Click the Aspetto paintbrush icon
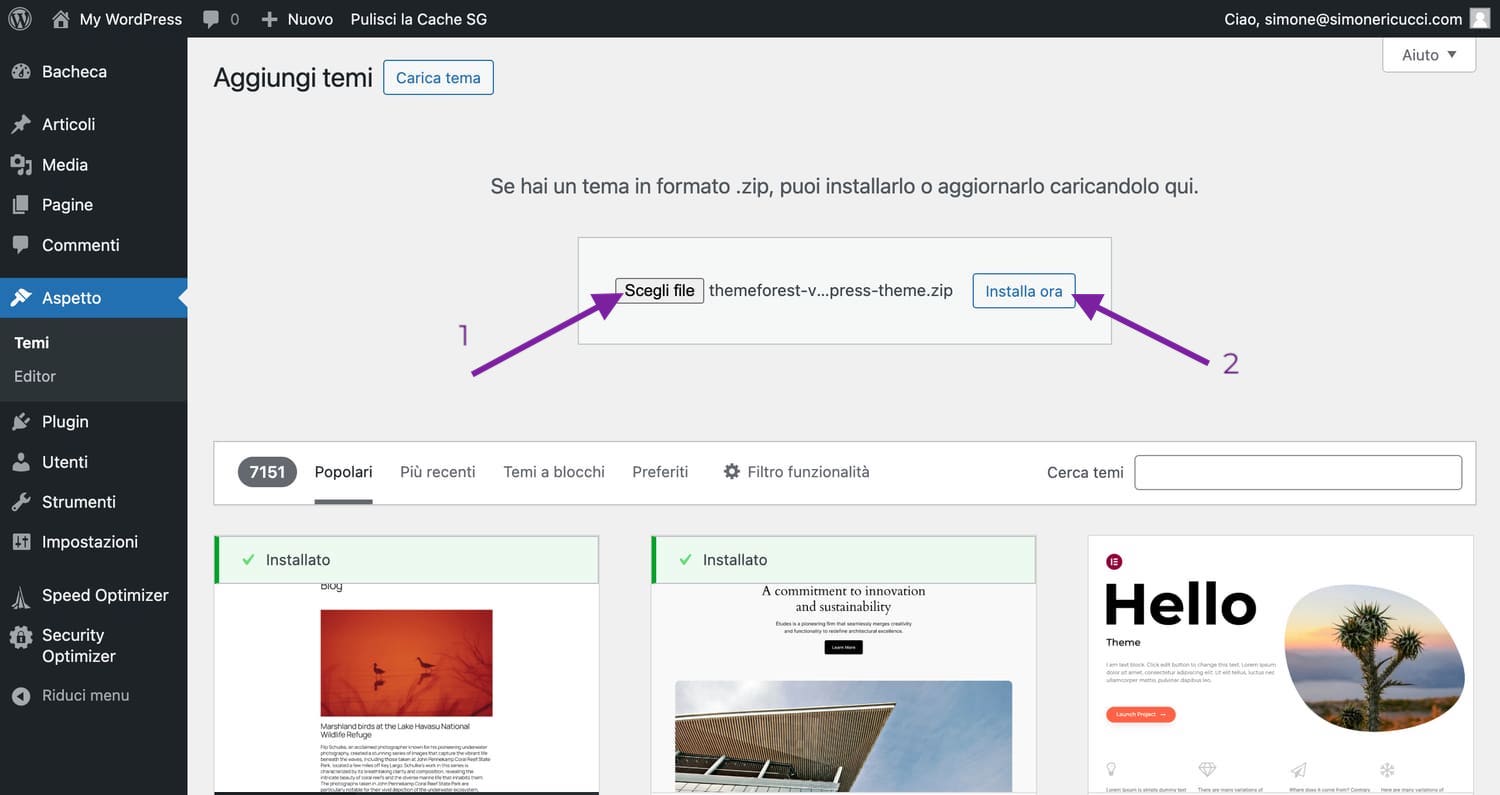This screenshot has width=1500, height=795. point(21,298)
